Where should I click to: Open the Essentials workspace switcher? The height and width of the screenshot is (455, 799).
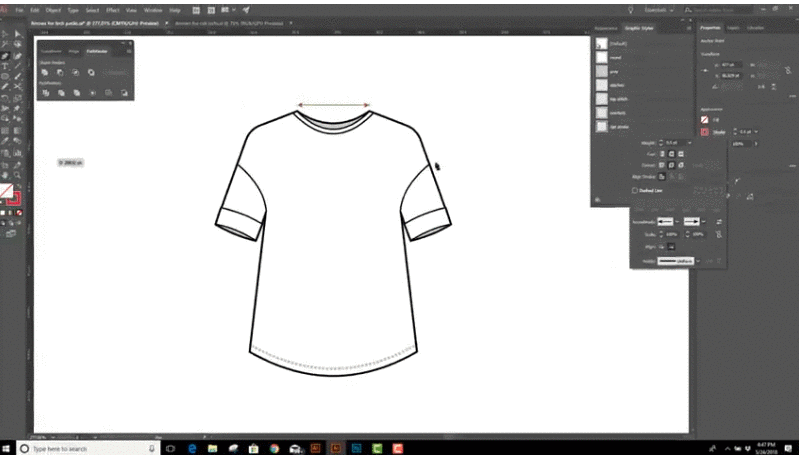[x=658, y=10]
